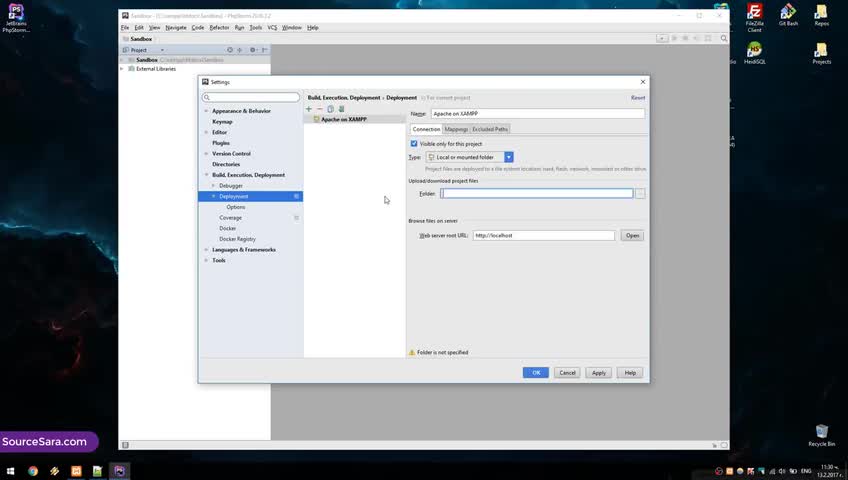Click the search magnifier in PhpStorm toolbar
848x480 pixels.
(x=724, y=38)
